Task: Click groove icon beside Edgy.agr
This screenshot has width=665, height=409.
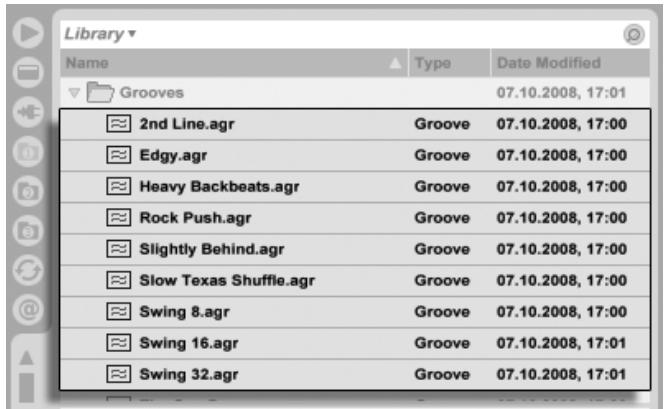Action: (x=118, y=155)
